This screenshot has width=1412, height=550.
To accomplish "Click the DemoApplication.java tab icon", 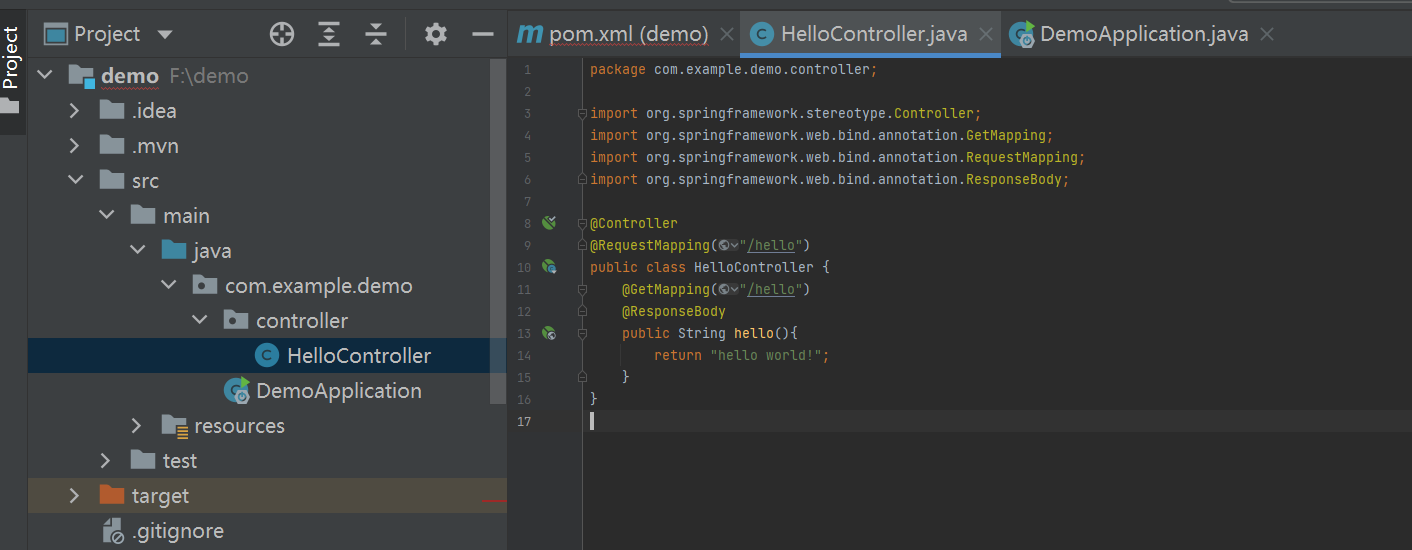I will [x=1022, y=35].
